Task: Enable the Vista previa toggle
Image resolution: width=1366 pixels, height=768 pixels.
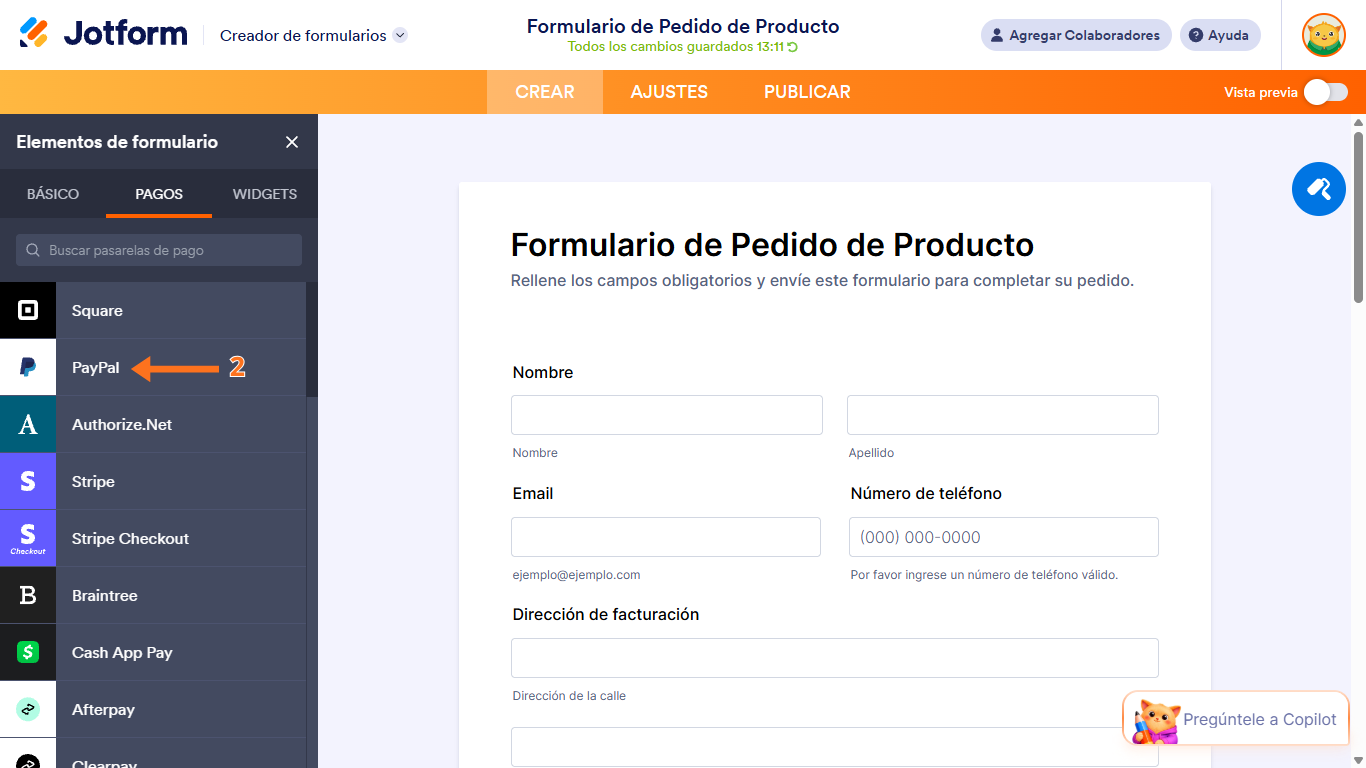Action: (1325, 91)
